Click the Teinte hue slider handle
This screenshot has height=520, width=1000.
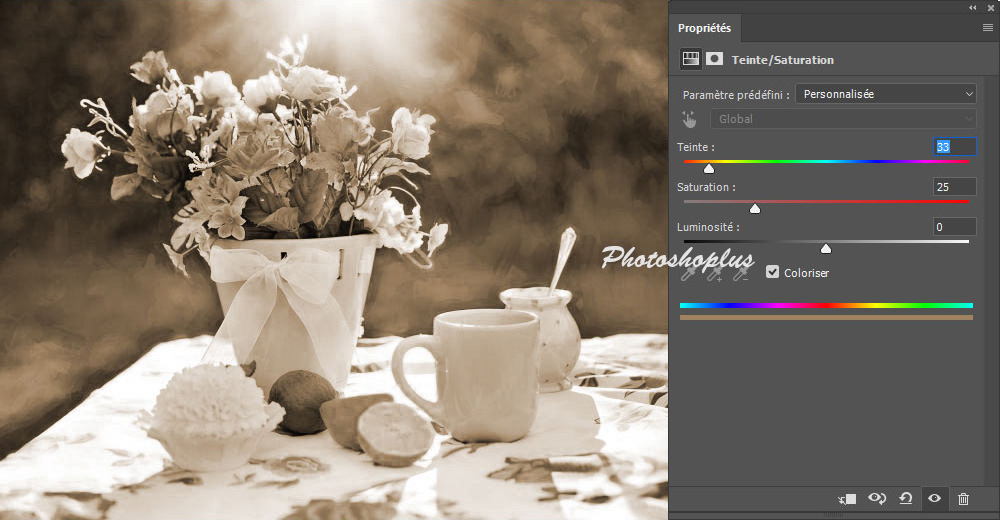coord(709,168)
